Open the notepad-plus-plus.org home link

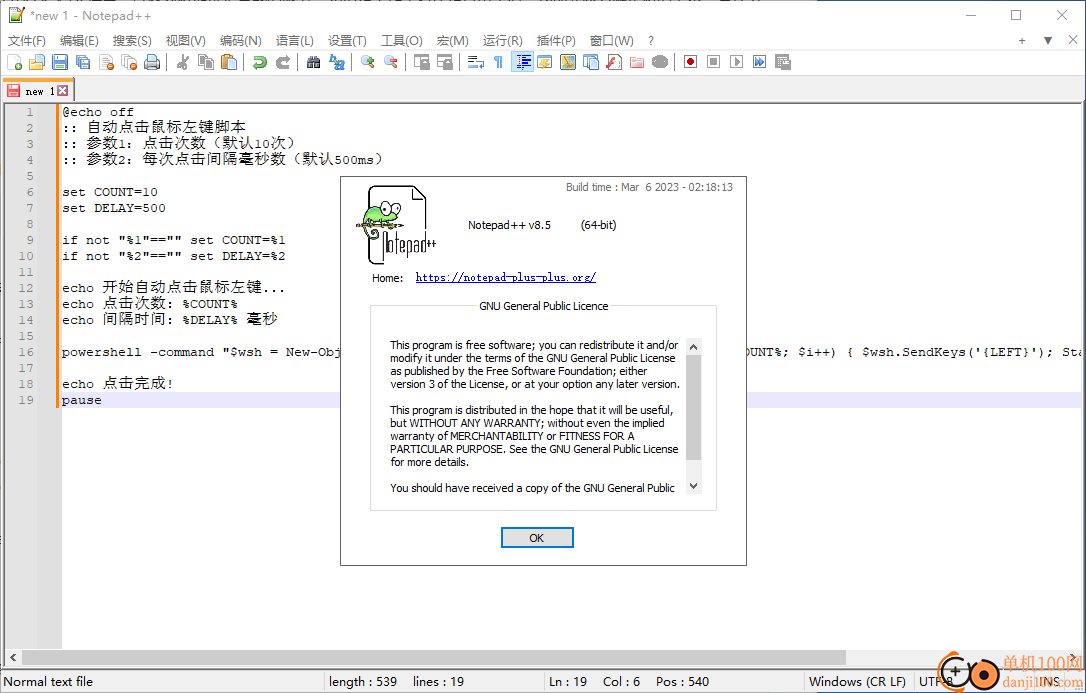coord(506,278)
